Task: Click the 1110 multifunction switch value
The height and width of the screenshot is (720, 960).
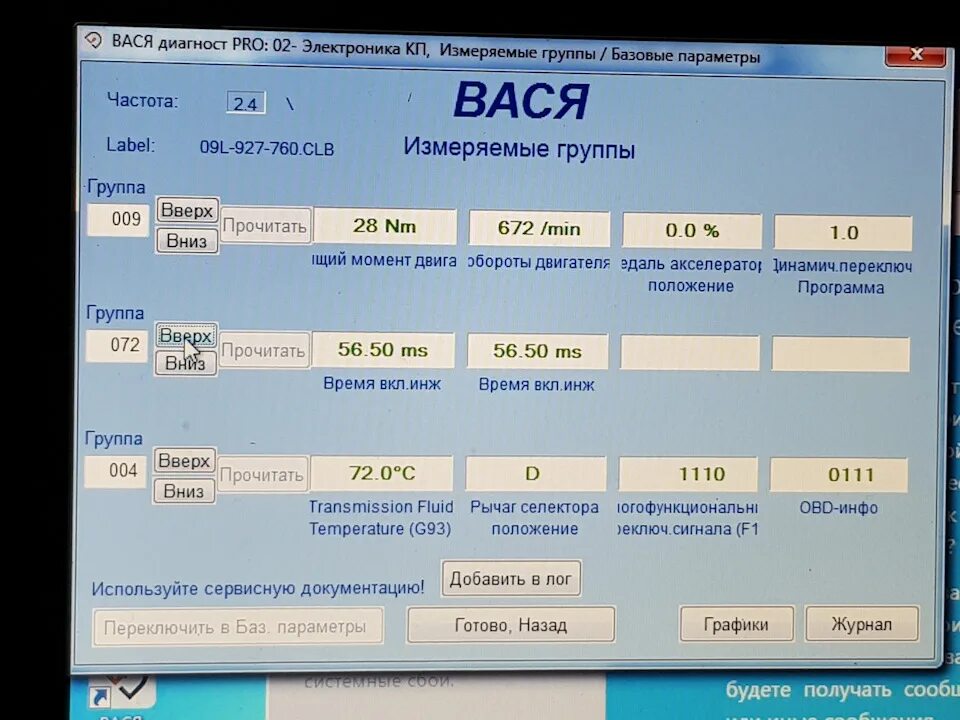Action: coord(688,474)
